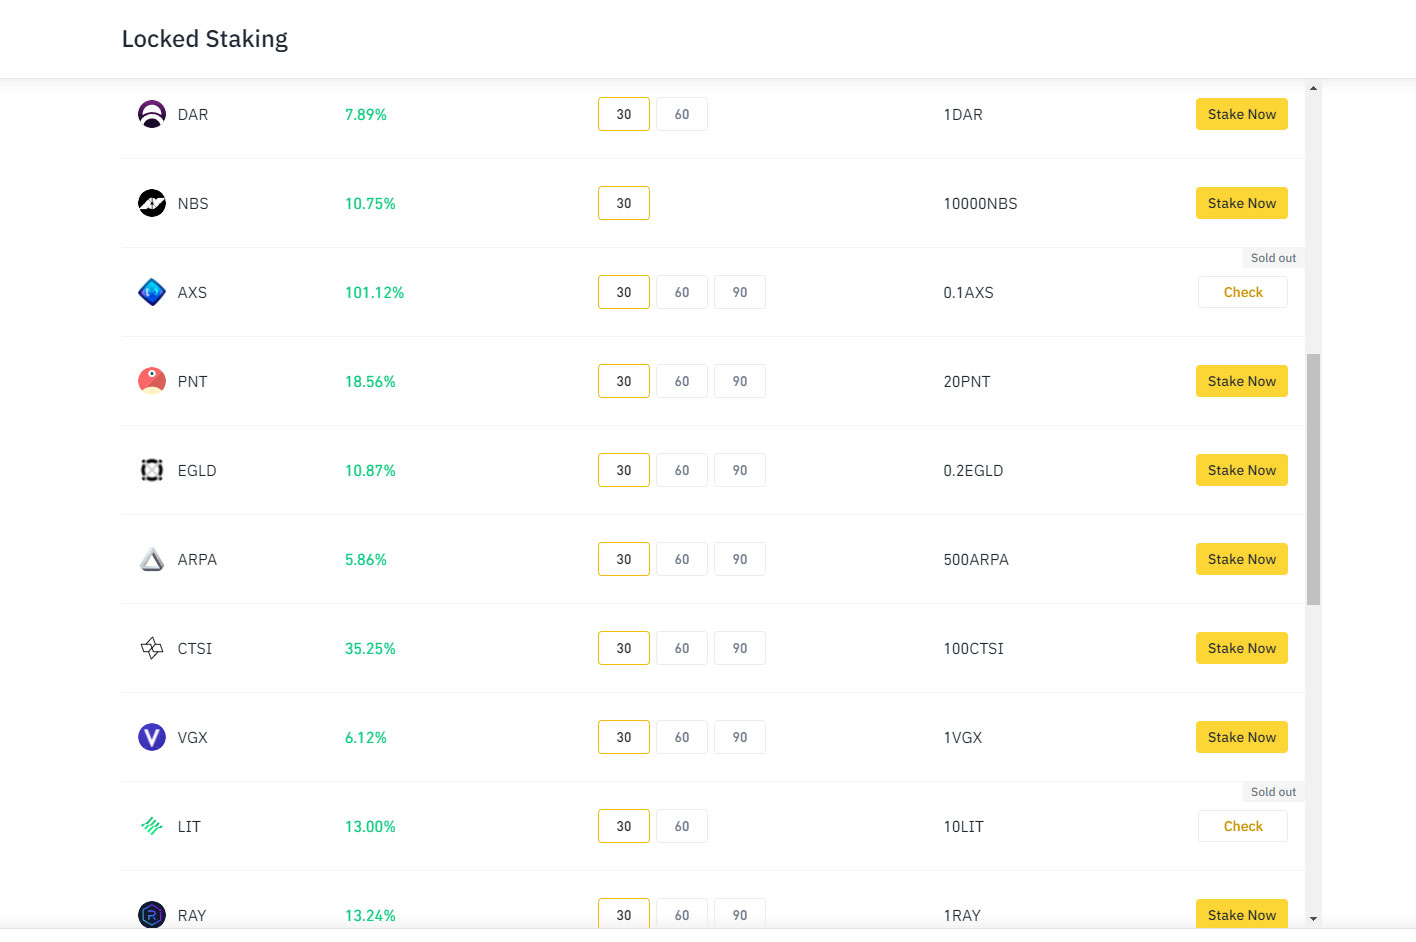Click the 0.2EGLD minimum amount

(973, 470)
